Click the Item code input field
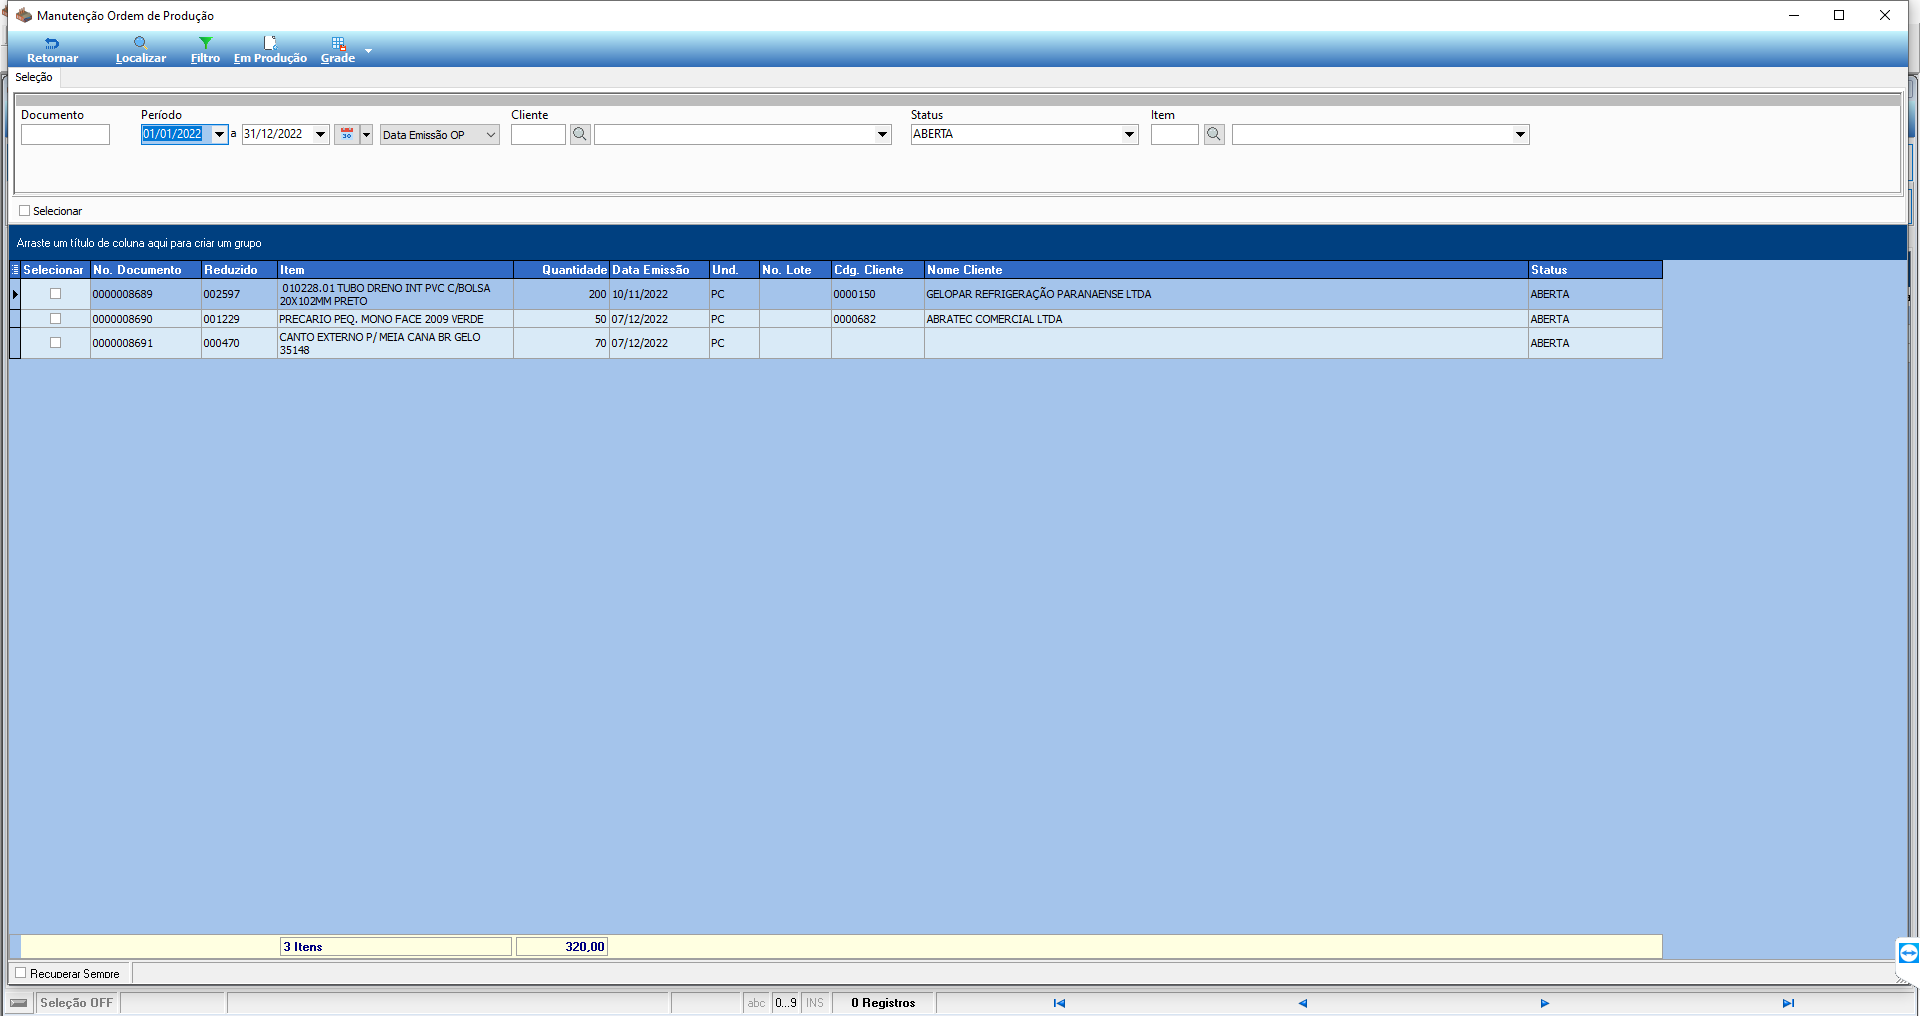The image size is (1920, 1016). (1174, 134)
